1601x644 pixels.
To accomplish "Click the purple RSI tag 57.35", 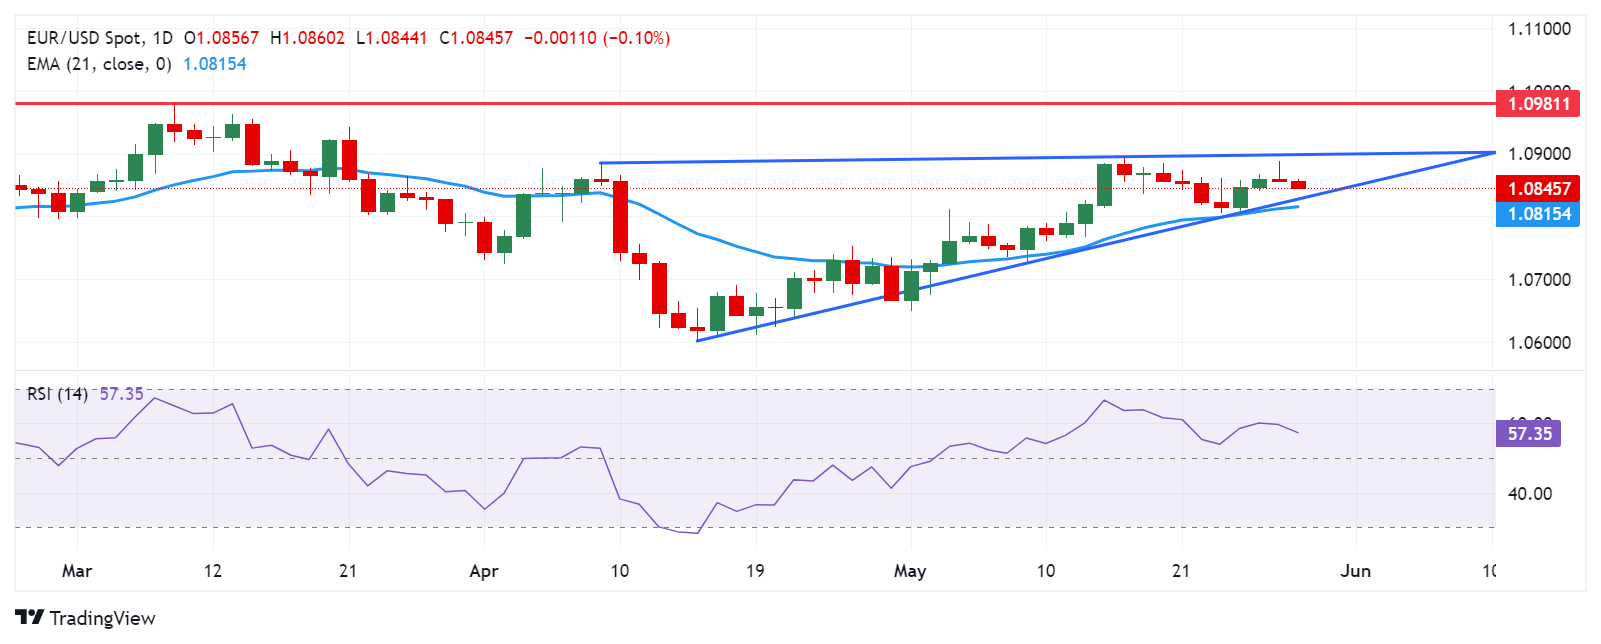I will point(1529,433).
